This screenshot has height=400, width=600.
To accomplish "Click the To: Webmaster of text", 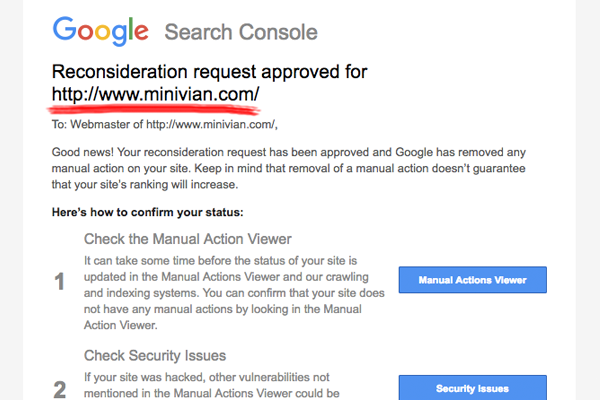I will point(97,125).
